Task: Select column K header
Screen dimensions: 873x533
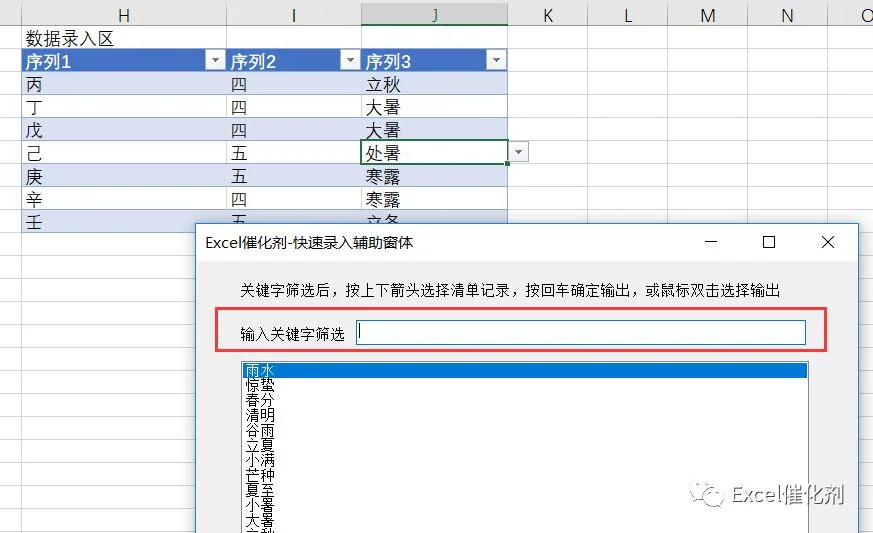Action: 548,15
